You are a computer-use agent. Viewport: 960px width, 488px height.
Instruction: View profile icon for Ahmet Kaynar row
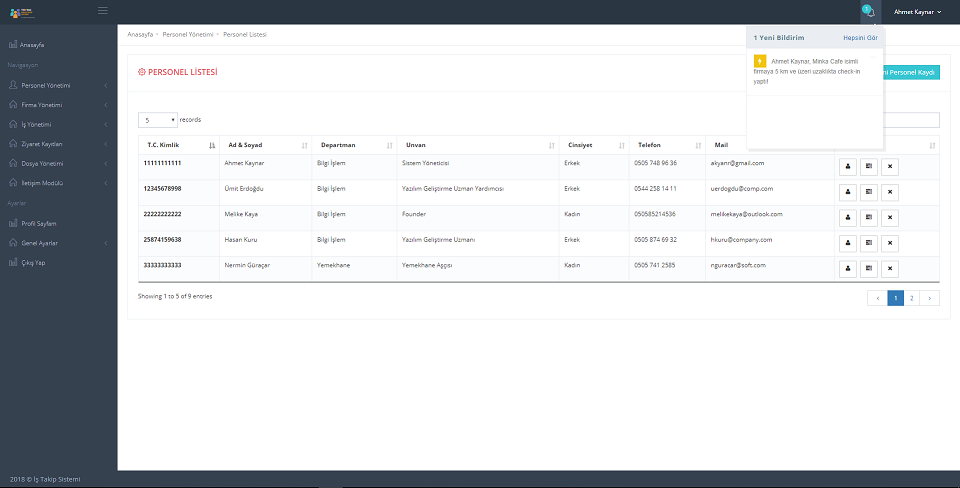click(x=847, y=167)
